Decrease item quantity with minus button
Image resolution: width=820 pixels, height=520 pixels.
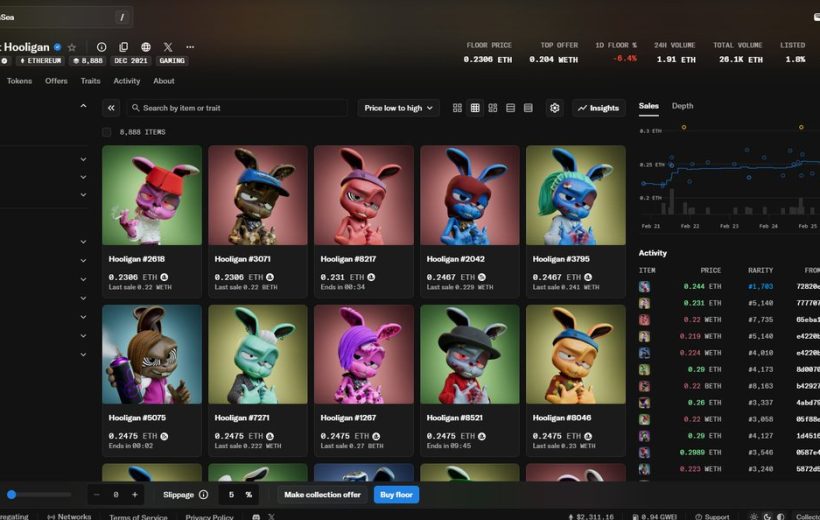click(x=96, y=494)
